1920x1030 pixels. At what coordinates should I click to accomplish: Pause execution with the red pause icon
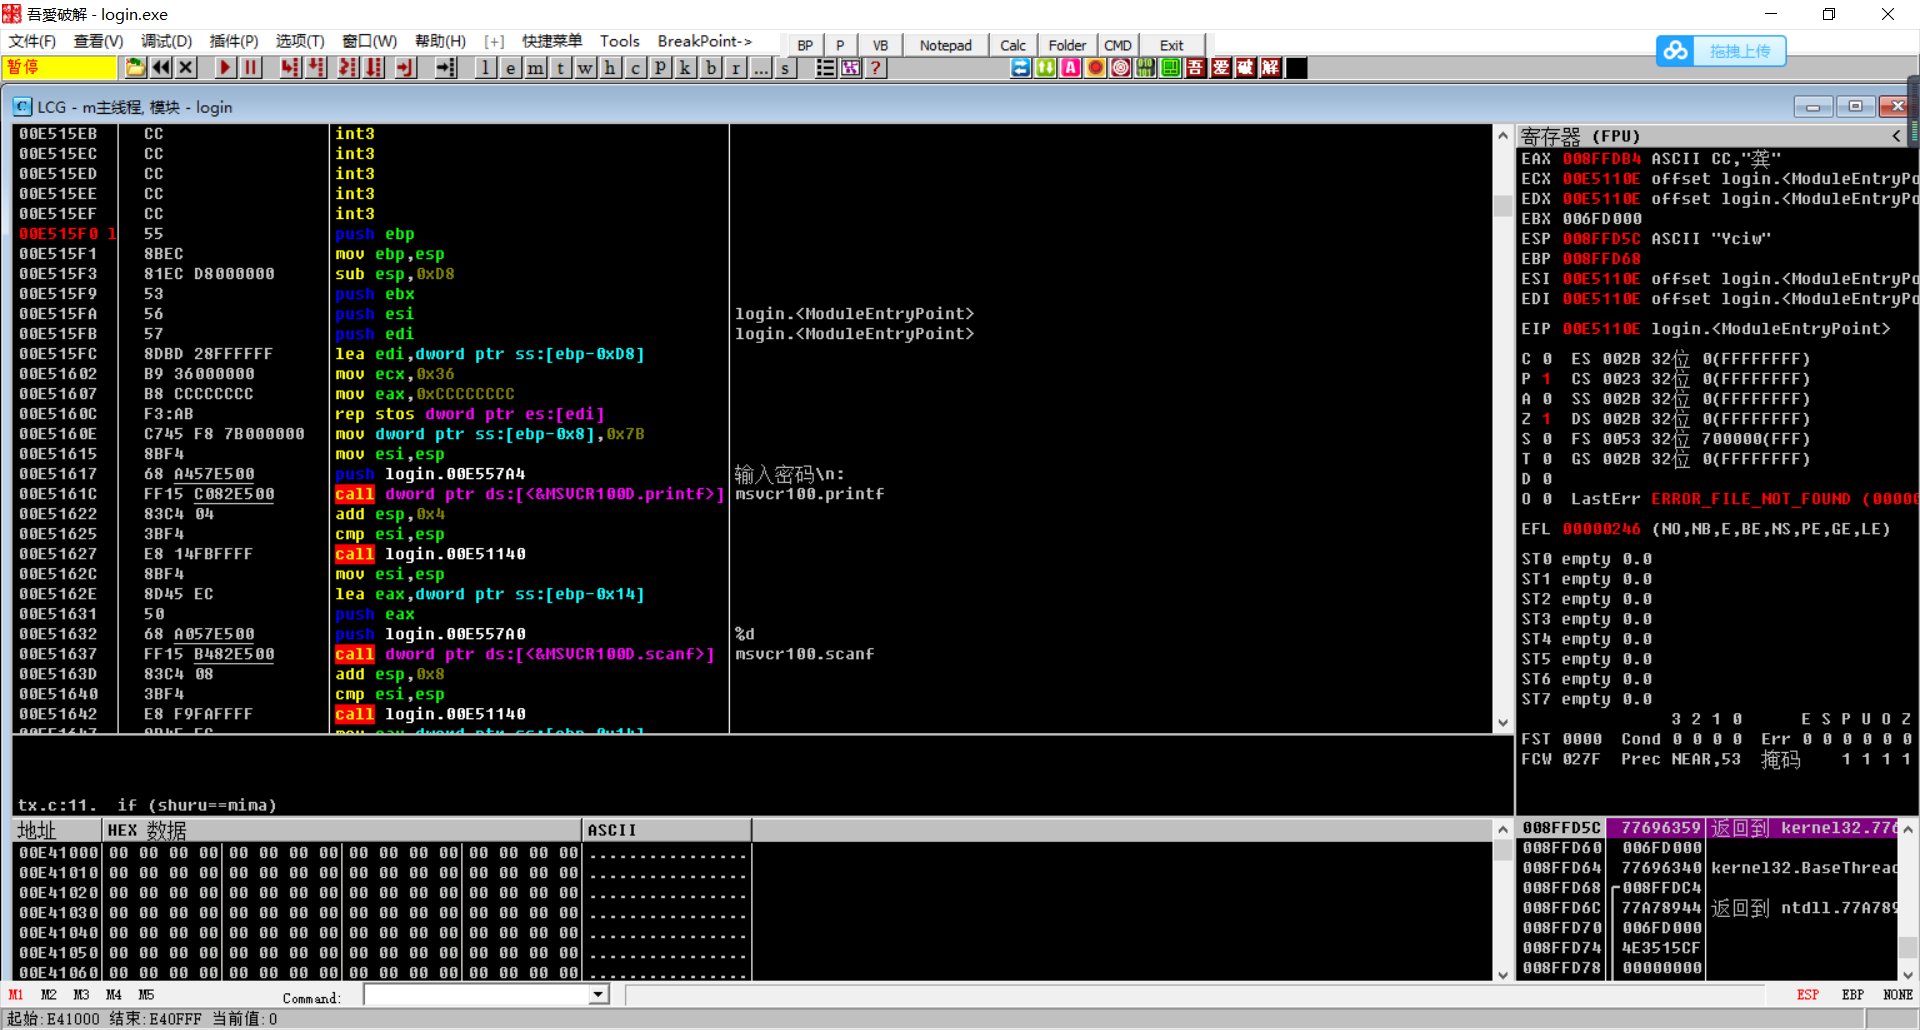(250, 68)
